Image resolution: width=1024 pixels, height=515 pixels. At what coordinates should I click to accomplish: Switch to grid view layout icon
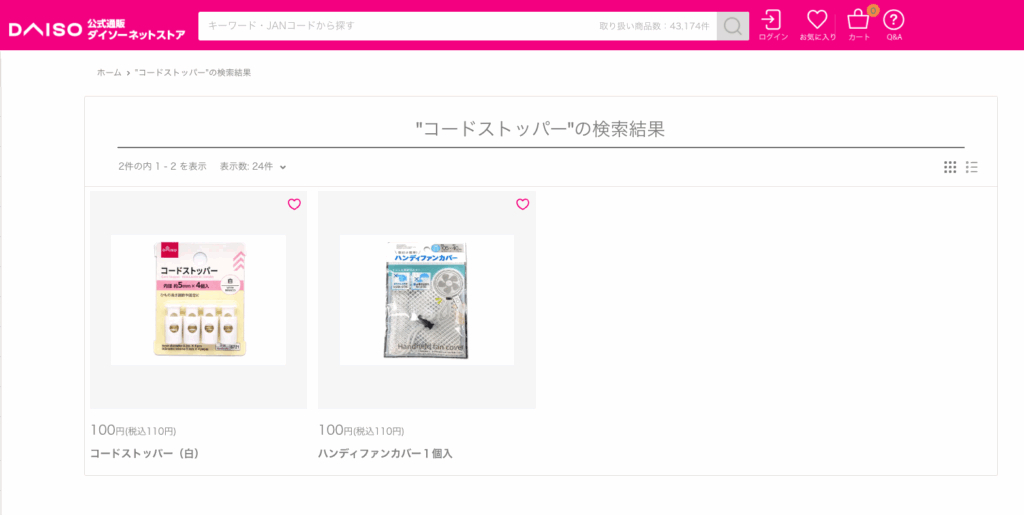(x=950, y=167)
